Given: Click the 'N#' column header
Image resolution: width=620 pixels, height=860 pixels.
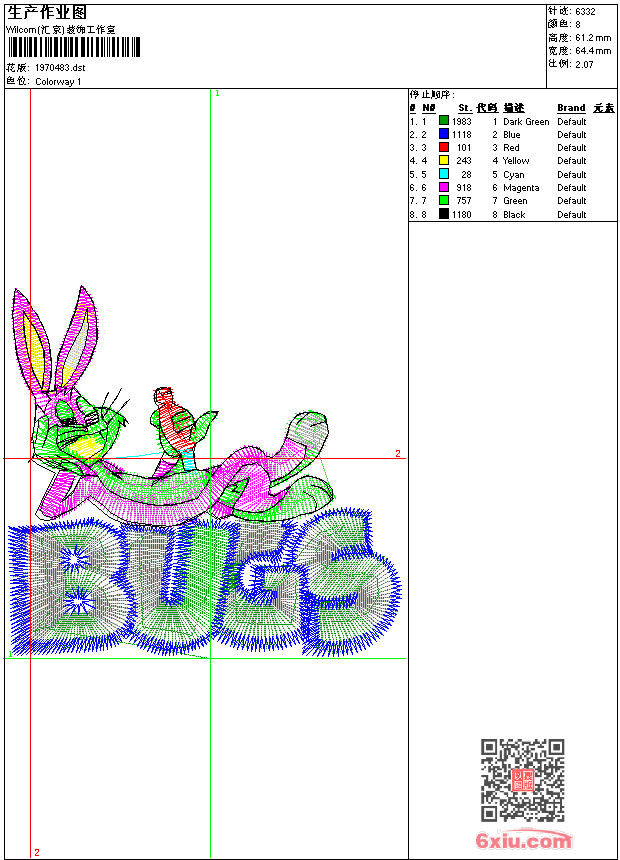Looking at the screenshot, I should tap(429, 108).
